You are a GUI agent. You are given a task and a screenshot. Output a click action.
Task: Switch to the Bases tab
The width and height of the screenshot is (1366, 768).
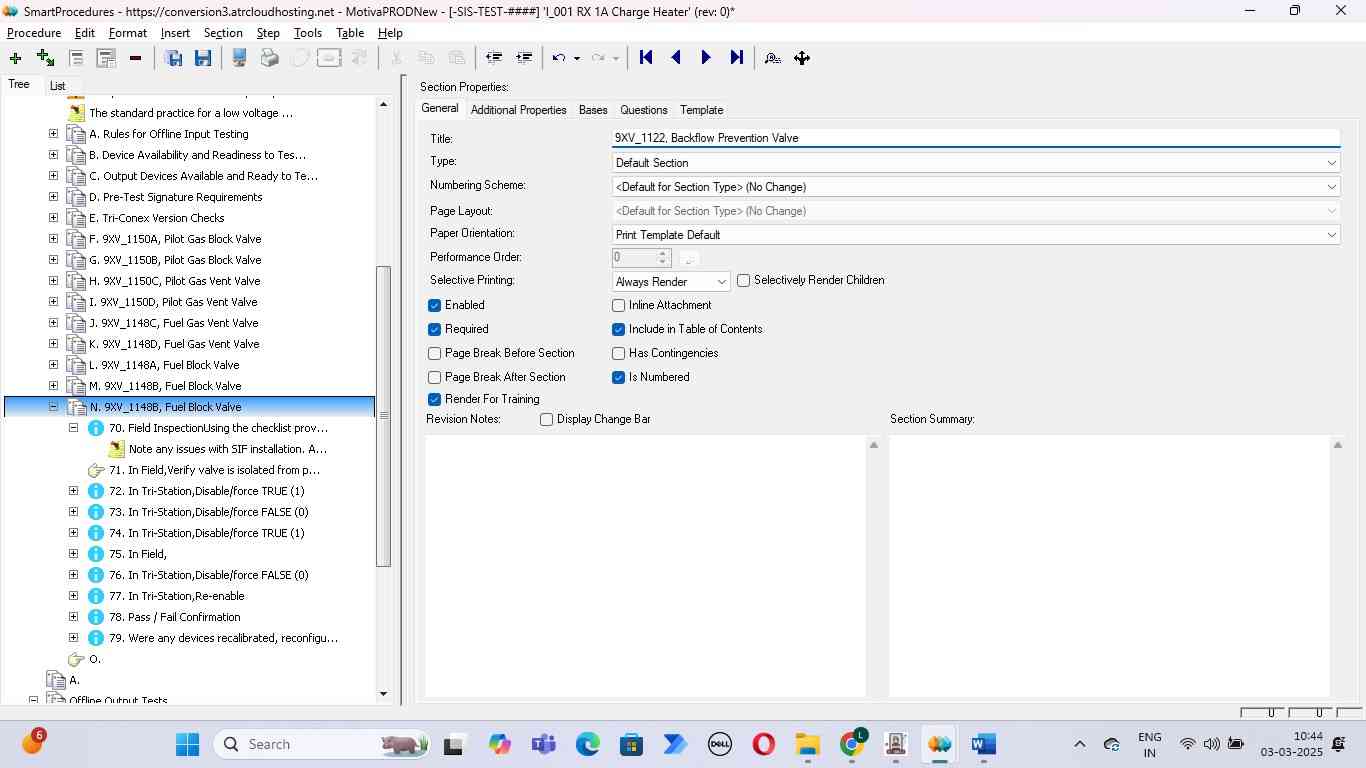click(593, 110)
